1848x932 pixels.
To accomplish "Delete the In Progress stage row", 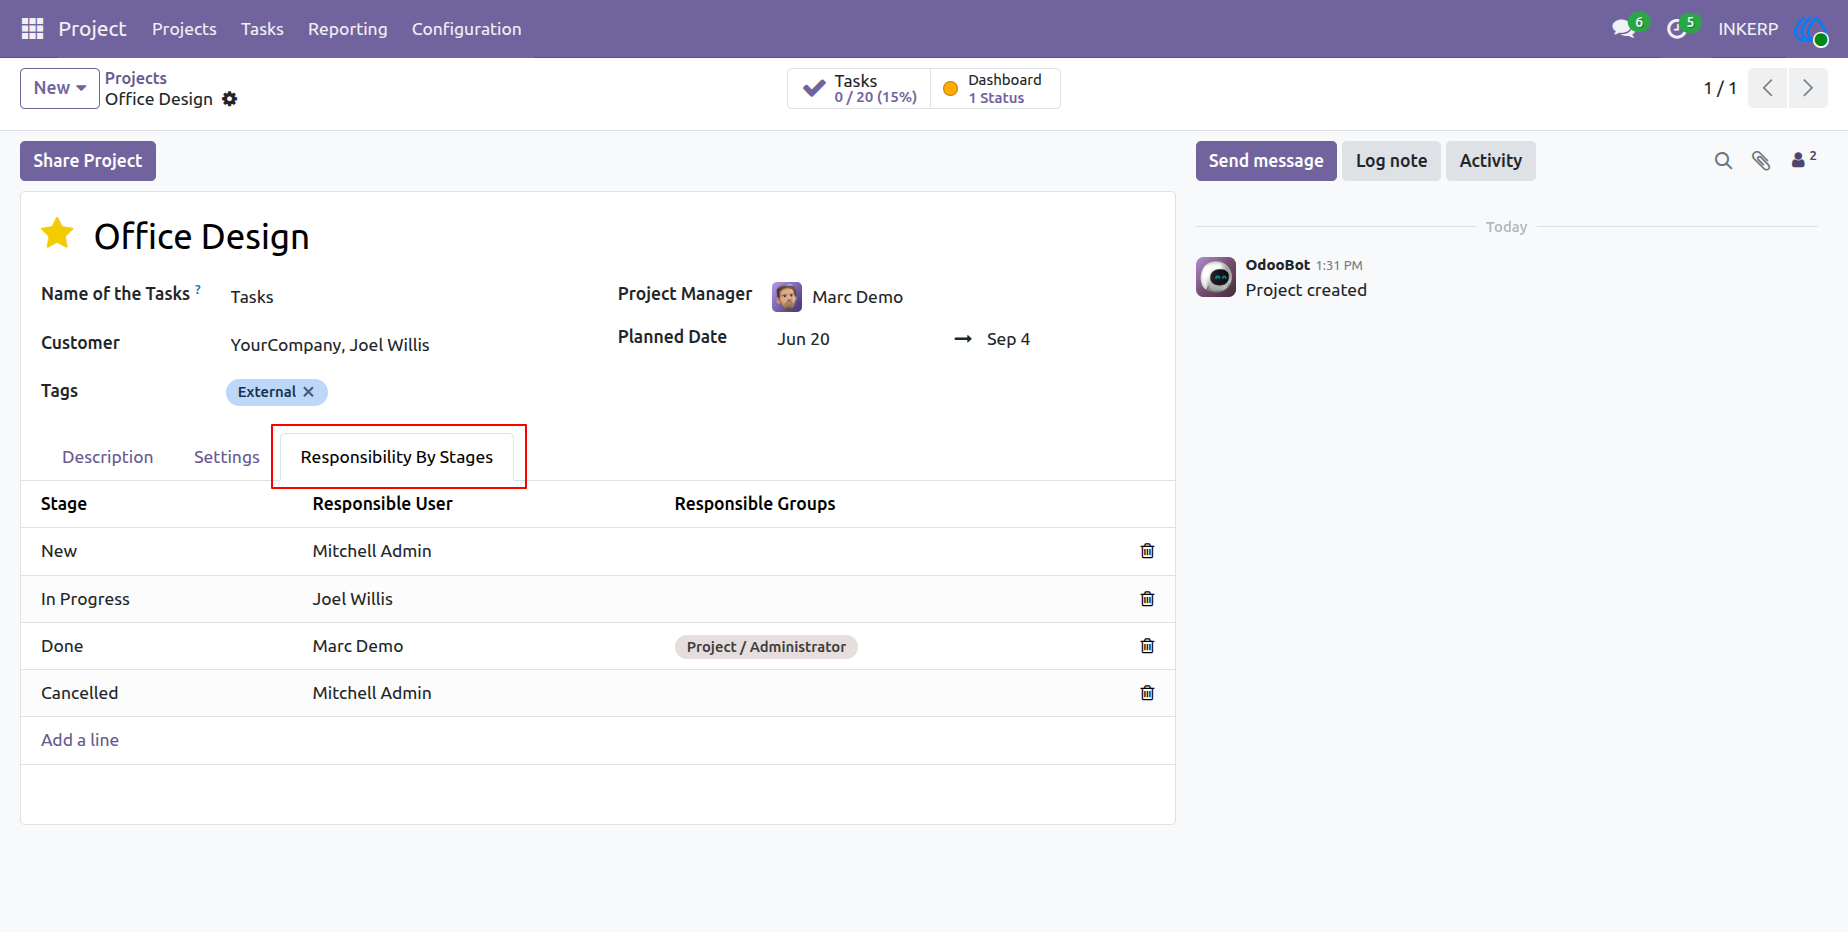I will (x=1147, y=599).
